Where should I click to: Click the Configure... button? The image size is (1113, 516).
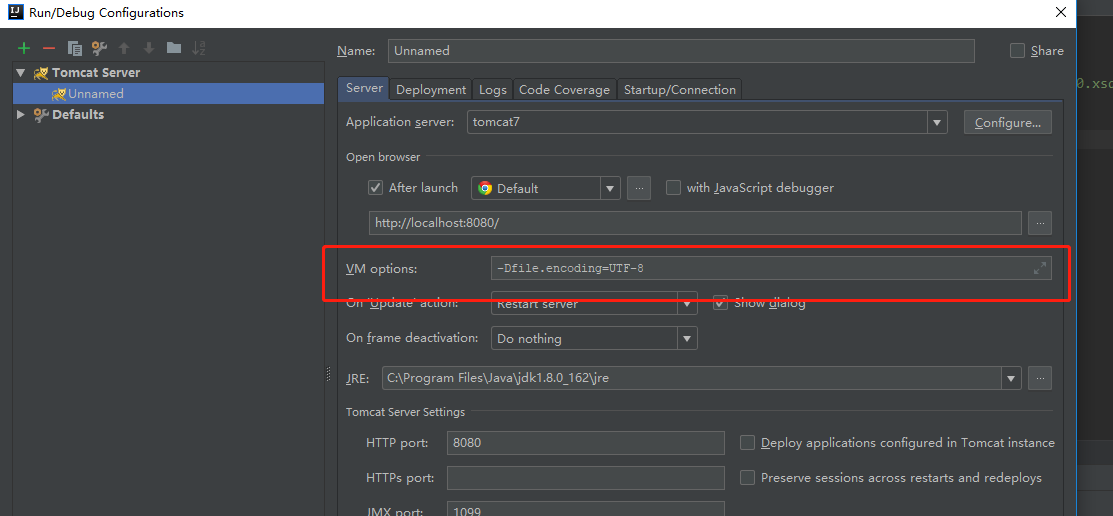point(1007,123)
